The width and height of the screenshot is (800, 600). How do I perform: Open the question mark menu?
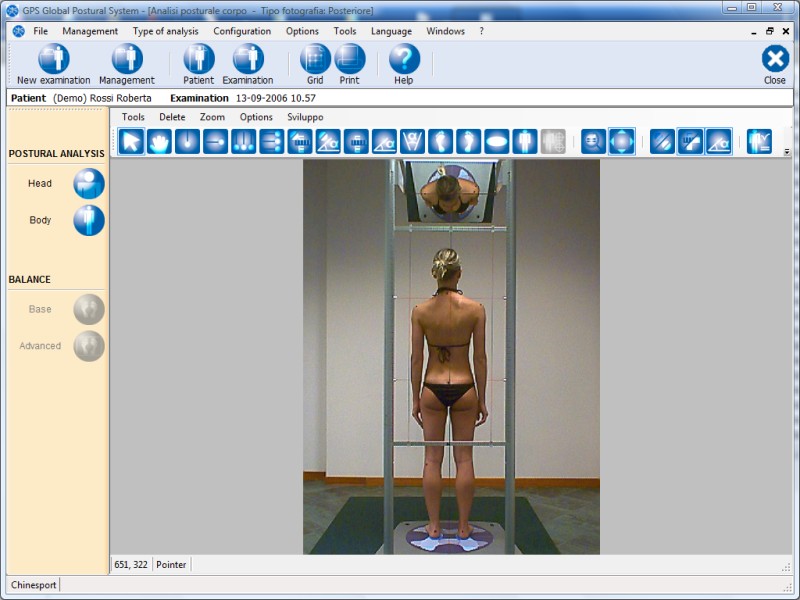(x=481, y=31)
